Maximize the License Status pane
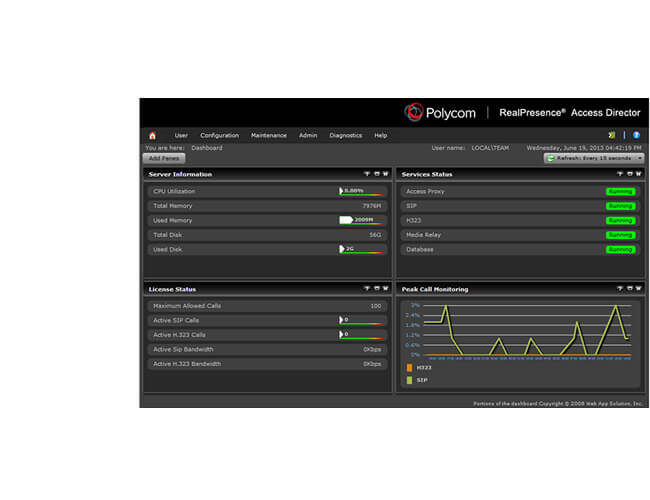650x500 pixels. tap(377, 288)
